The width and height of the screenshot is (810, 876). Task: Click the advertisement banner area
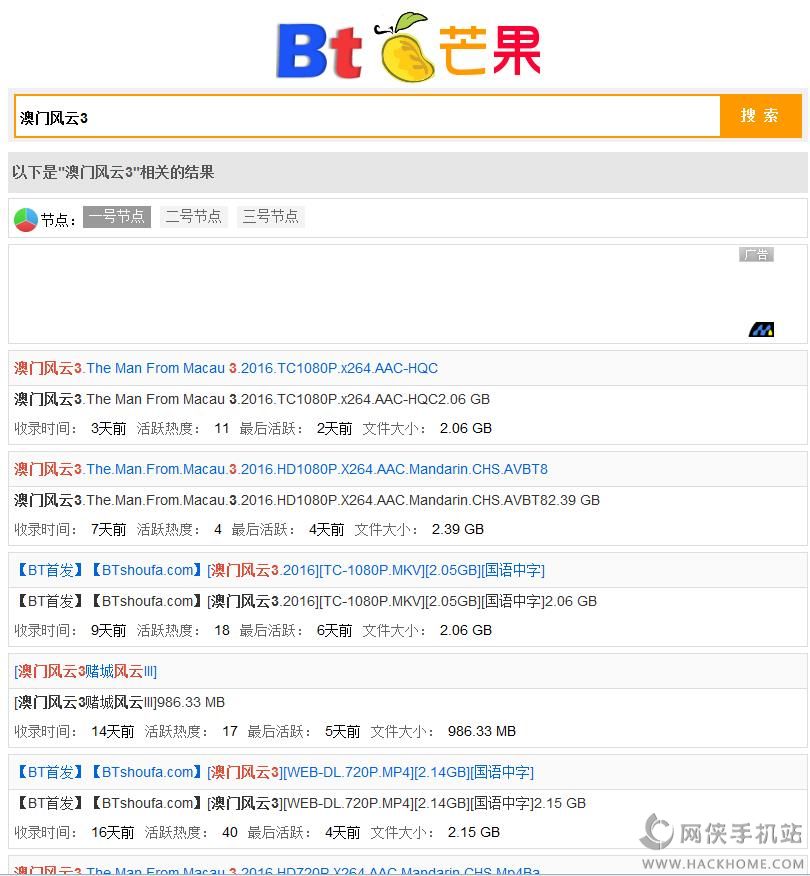(x=408, y=294)
